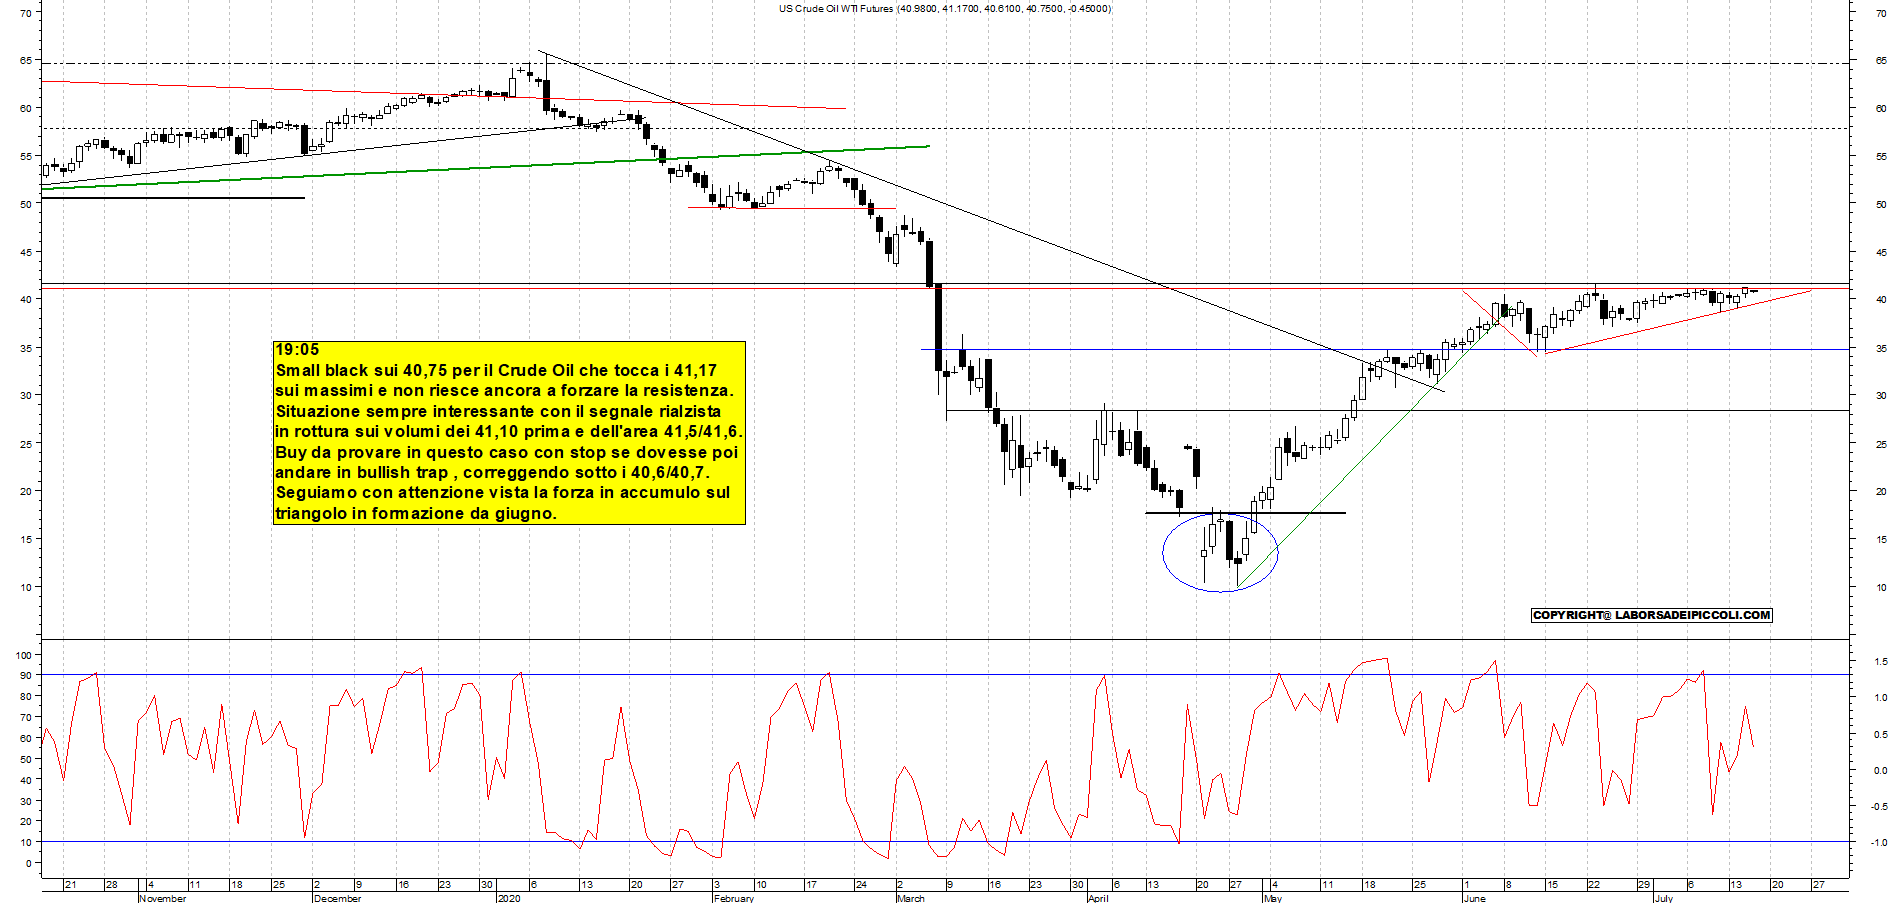Select the 2020 year label on time axis
Screen dimensions: 1890x903
point(509,898)
